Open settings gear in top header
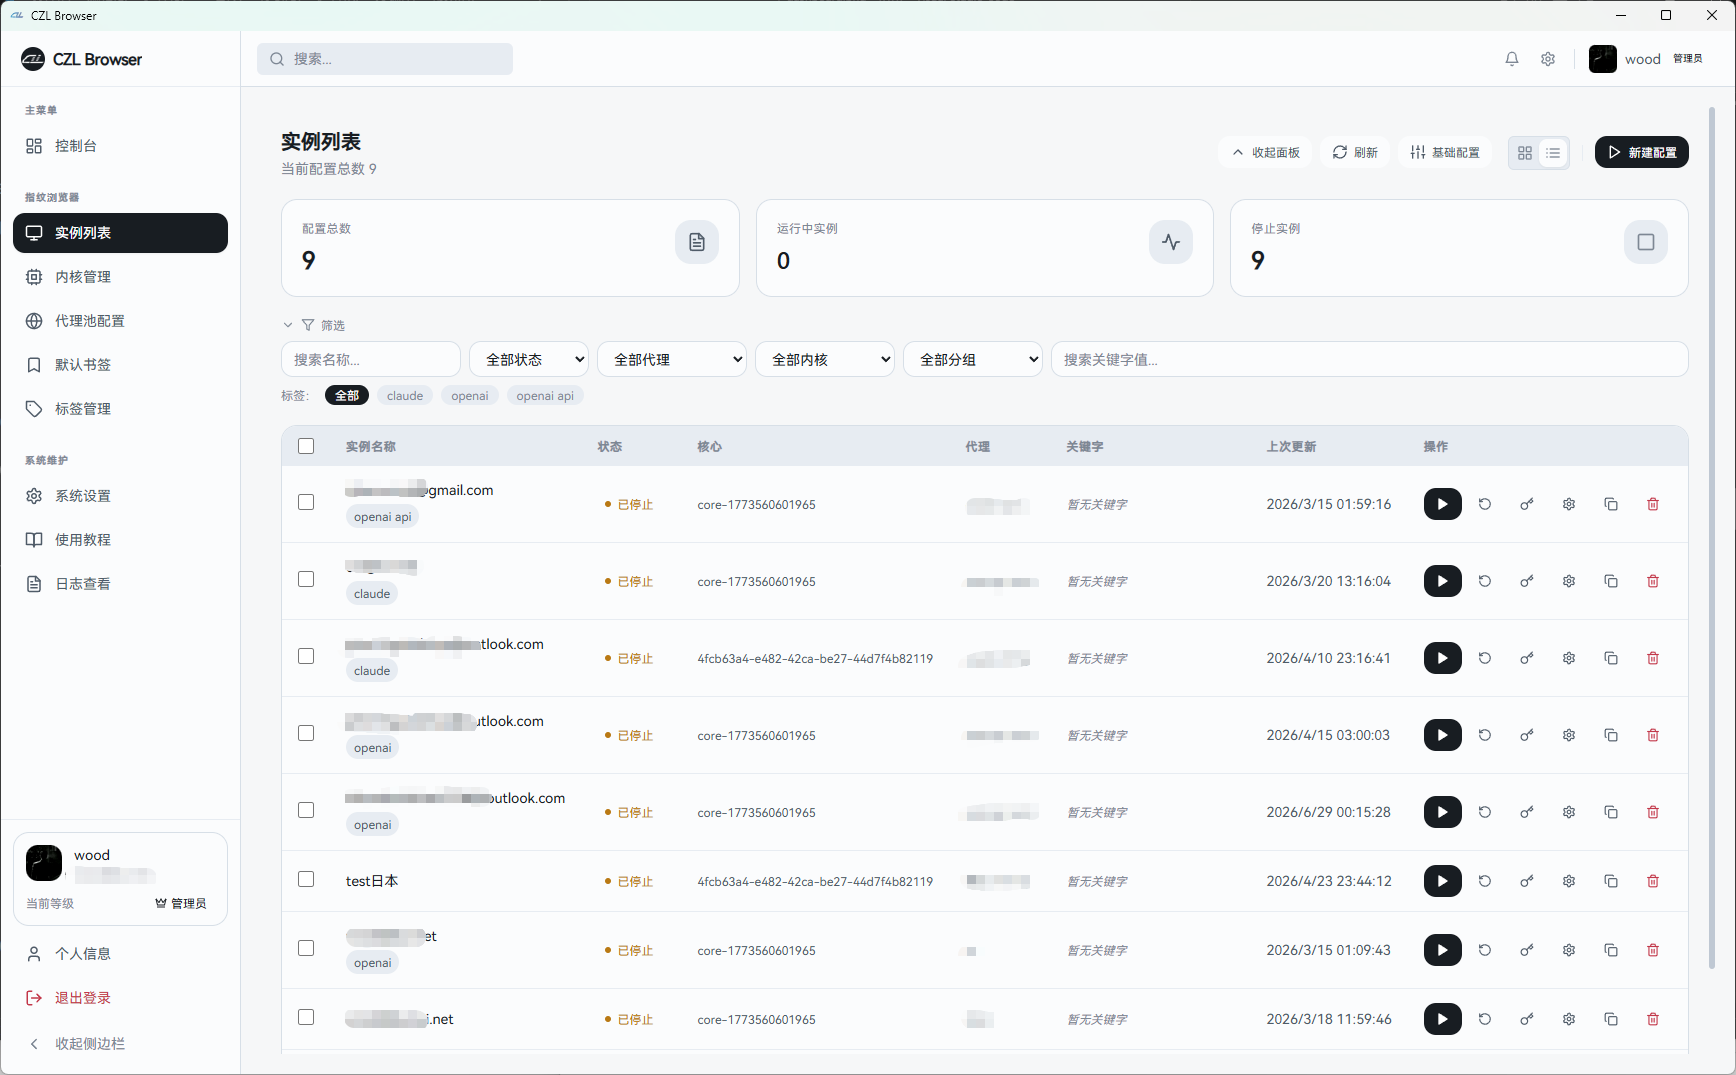The width and height of the screenshot is (1736, 1075). coord(1548,59)
